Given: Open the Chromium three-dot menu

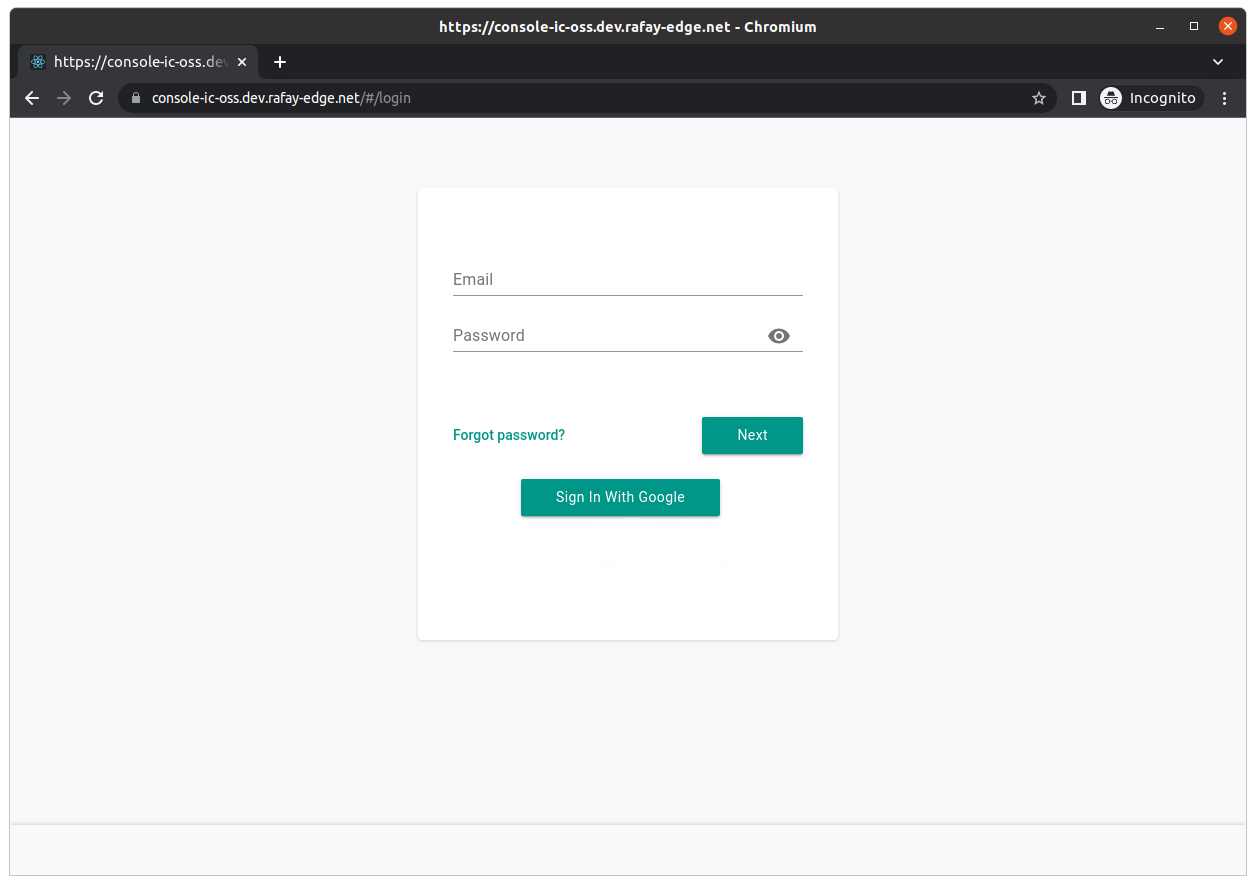Looking at the screenshot, I should point(1225,98).
